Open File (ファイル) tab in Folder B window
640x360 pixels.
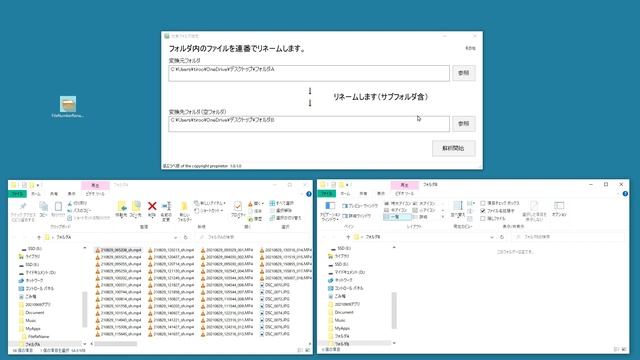[327, 193]
